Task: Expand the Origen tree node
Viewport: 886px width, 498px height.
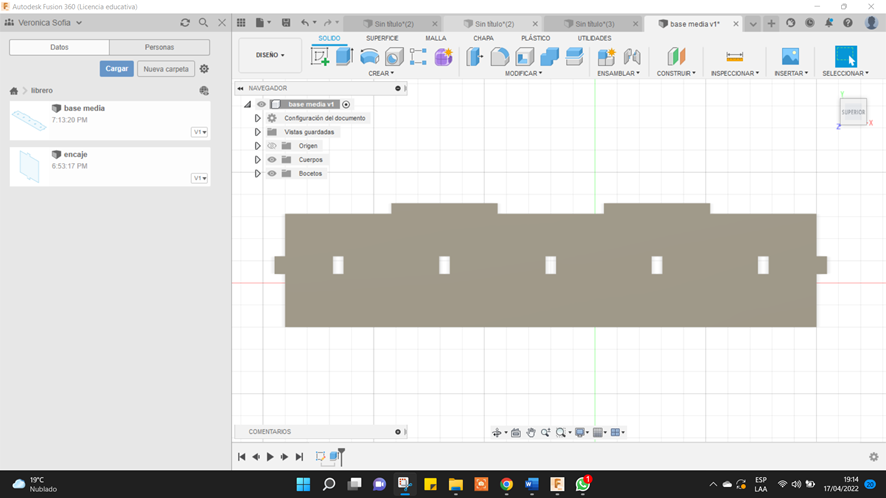Action: coord(257,146)
